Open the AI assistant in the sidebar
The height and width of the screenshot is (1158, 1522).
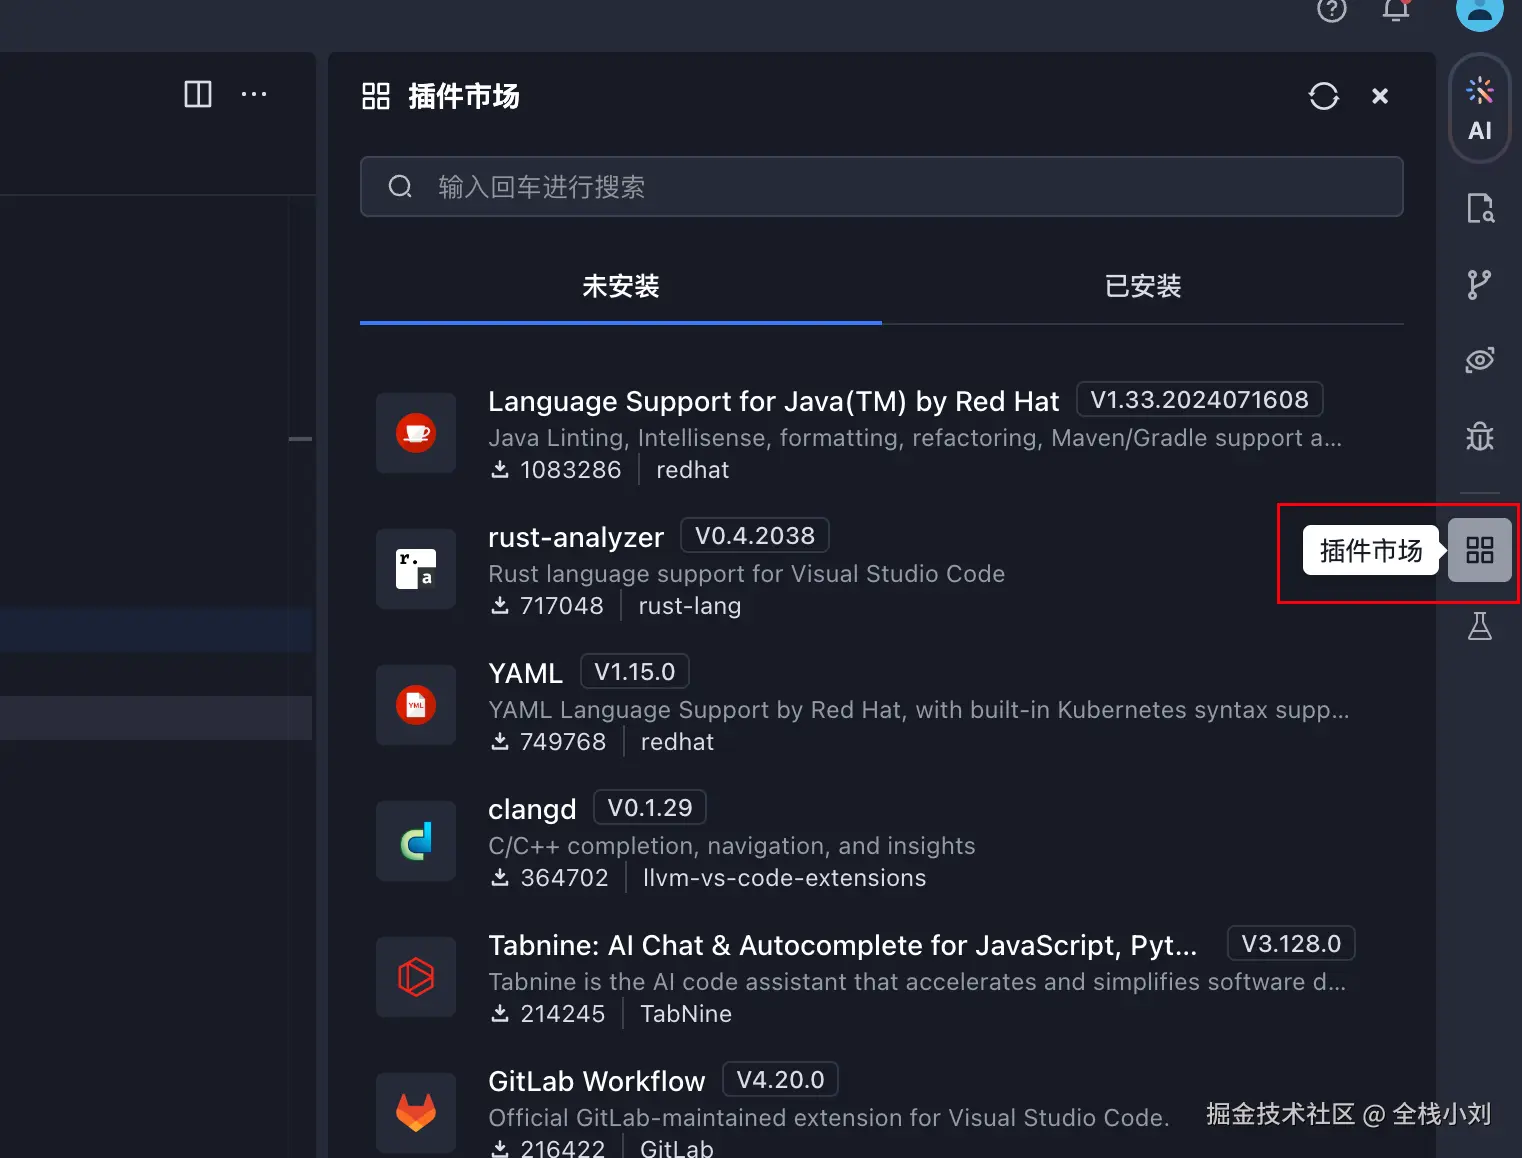pyautogui.click(x=1479, y=109)
